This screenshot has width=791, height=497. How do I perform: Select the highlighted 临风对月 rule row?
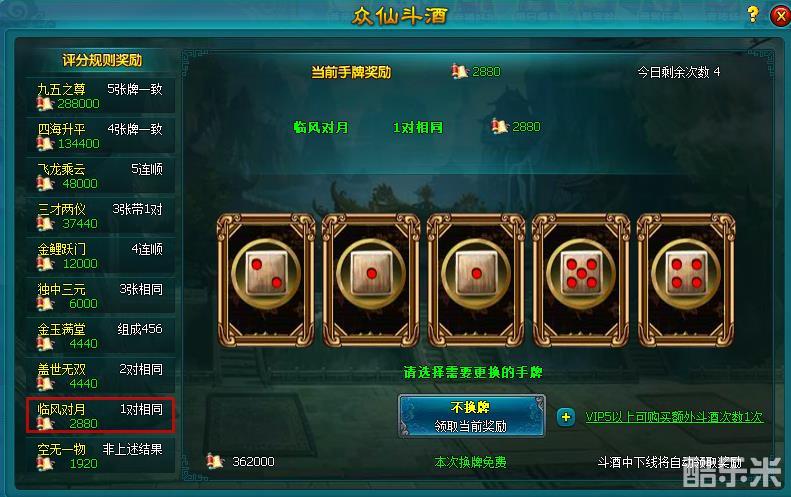click(100, 415)
